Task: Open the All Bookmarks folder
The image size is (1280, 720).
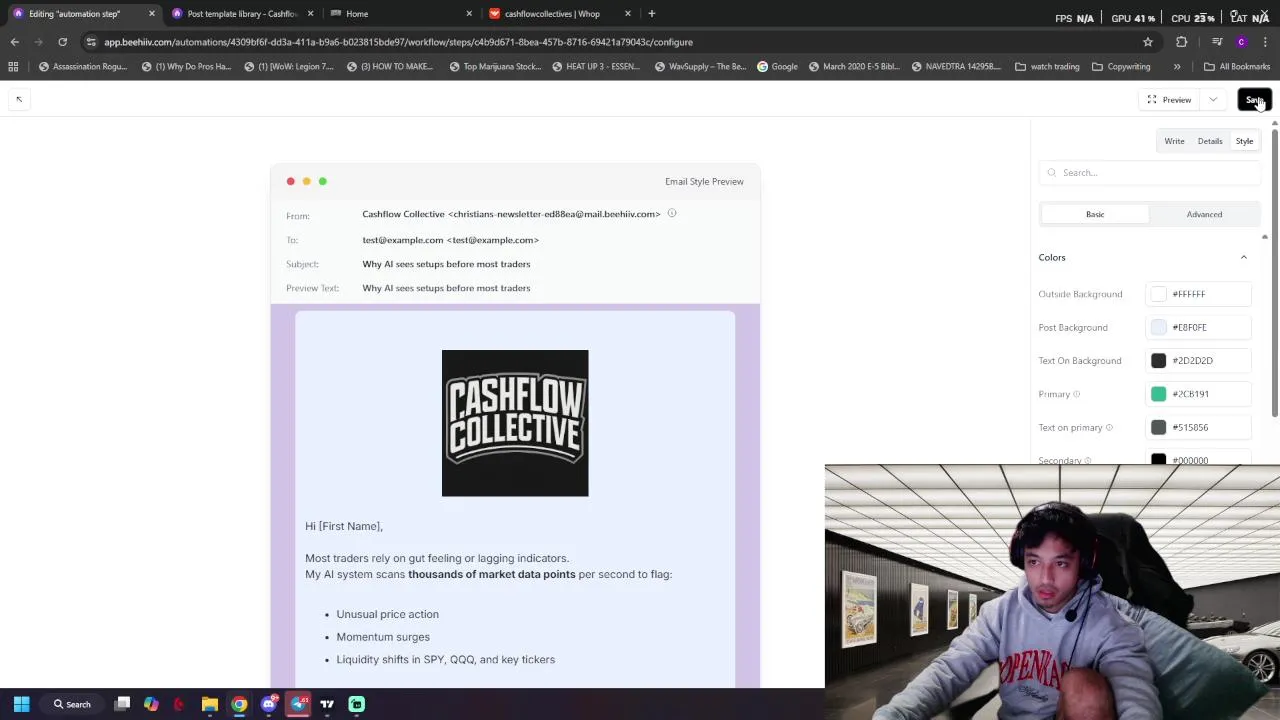Action: (1237, 67)
